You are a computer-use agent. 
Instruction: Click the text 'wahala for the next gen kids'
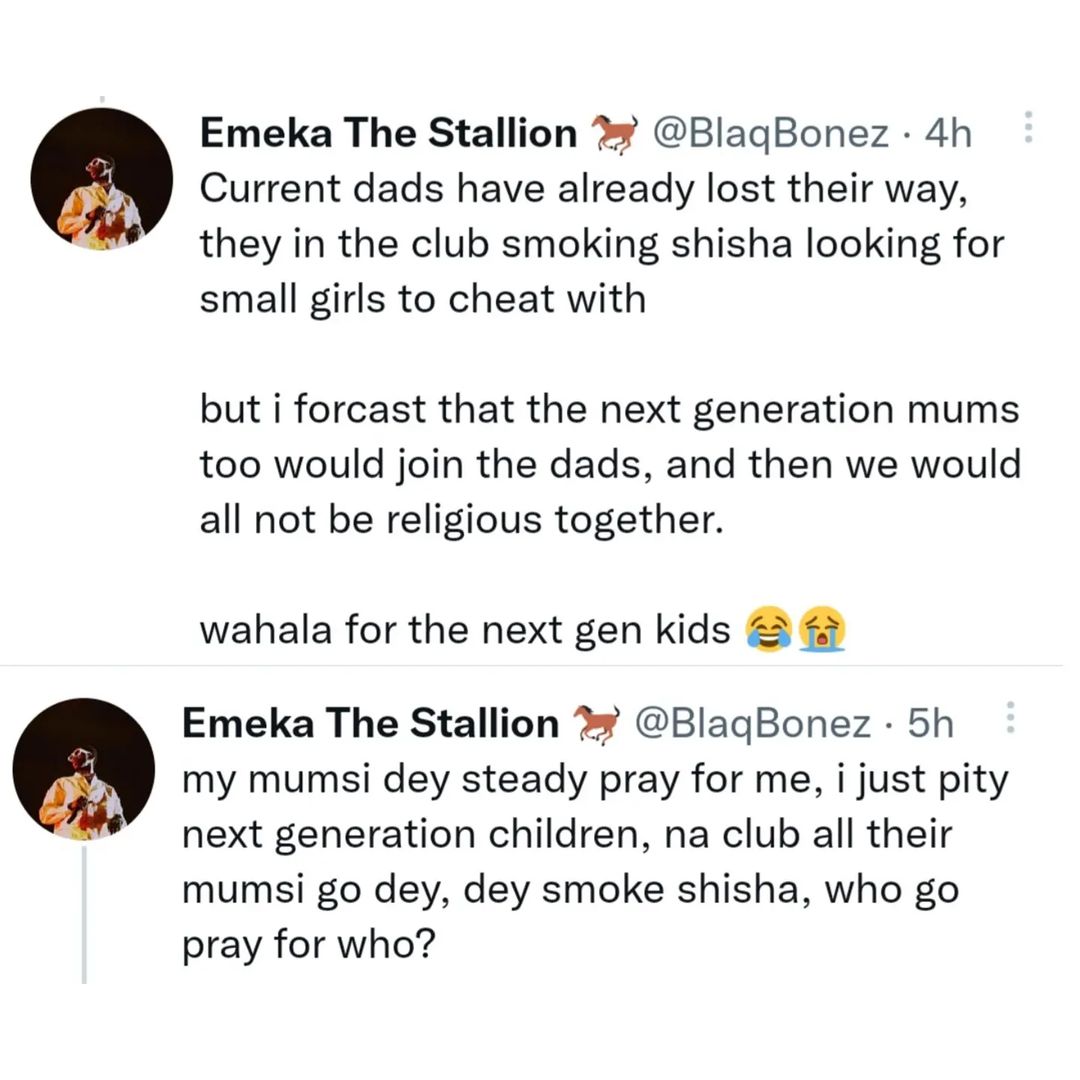click(465, 630)
